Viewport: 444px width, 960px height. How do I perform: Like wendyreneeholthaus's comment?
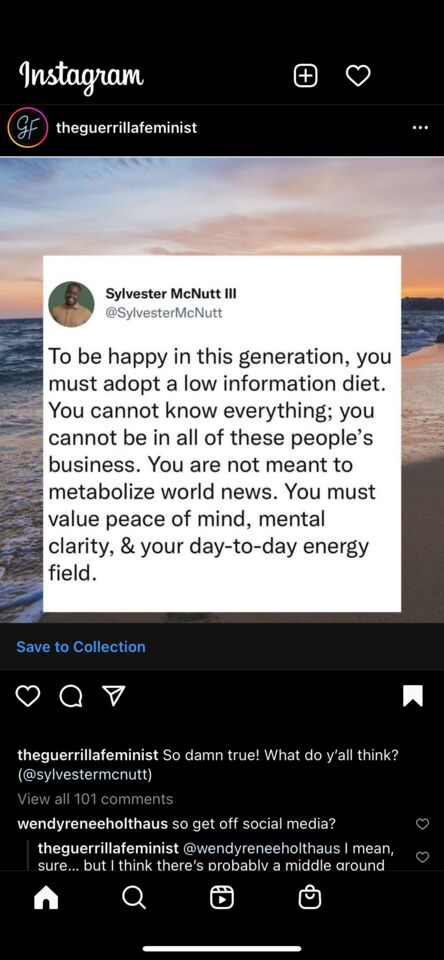click(423, 824)
